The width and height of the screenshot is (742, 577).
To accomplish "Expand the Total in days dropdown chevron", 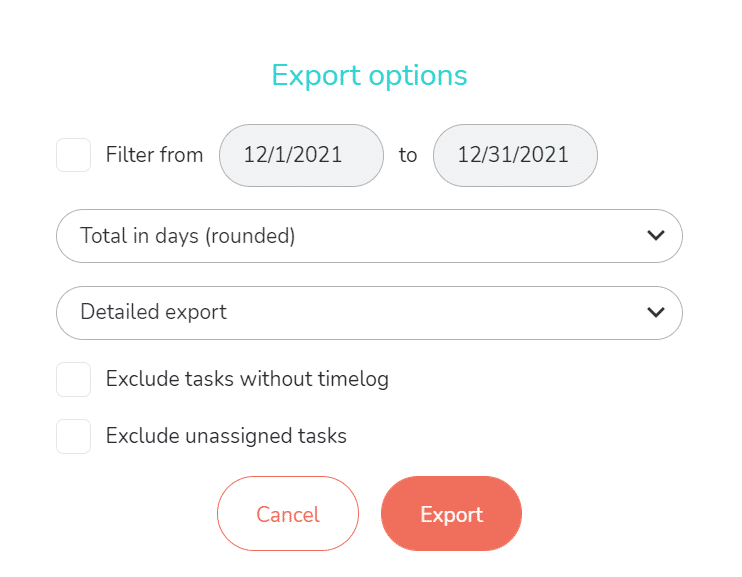I will 656,236.
